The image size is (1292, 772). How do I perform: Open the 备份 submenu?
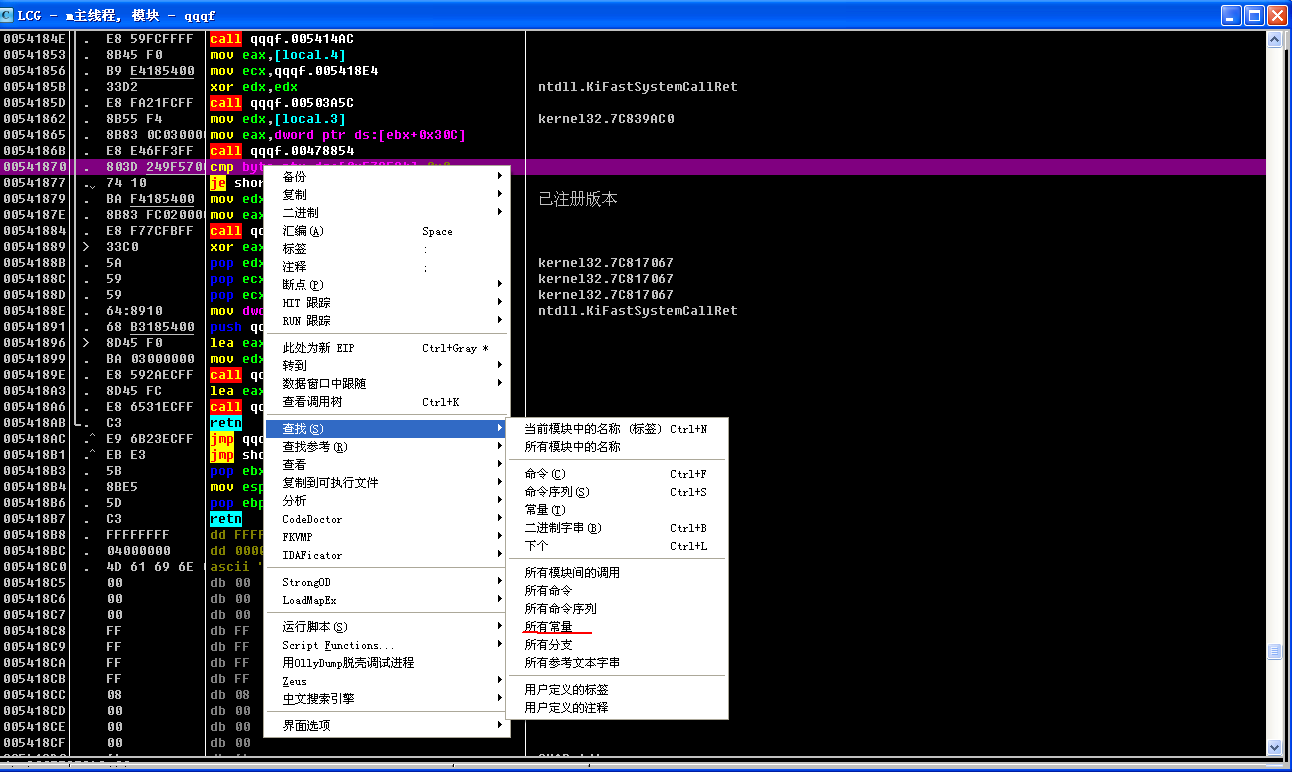[387, 176]
